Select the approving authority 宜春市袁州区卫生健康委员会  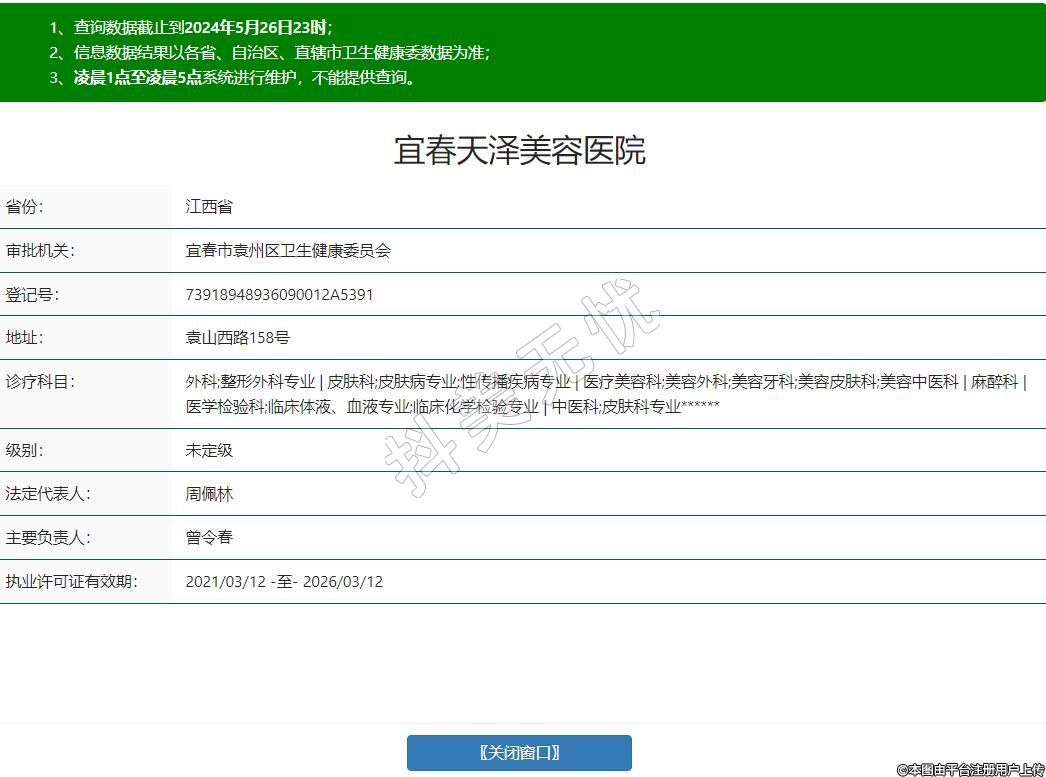[288, 251]
